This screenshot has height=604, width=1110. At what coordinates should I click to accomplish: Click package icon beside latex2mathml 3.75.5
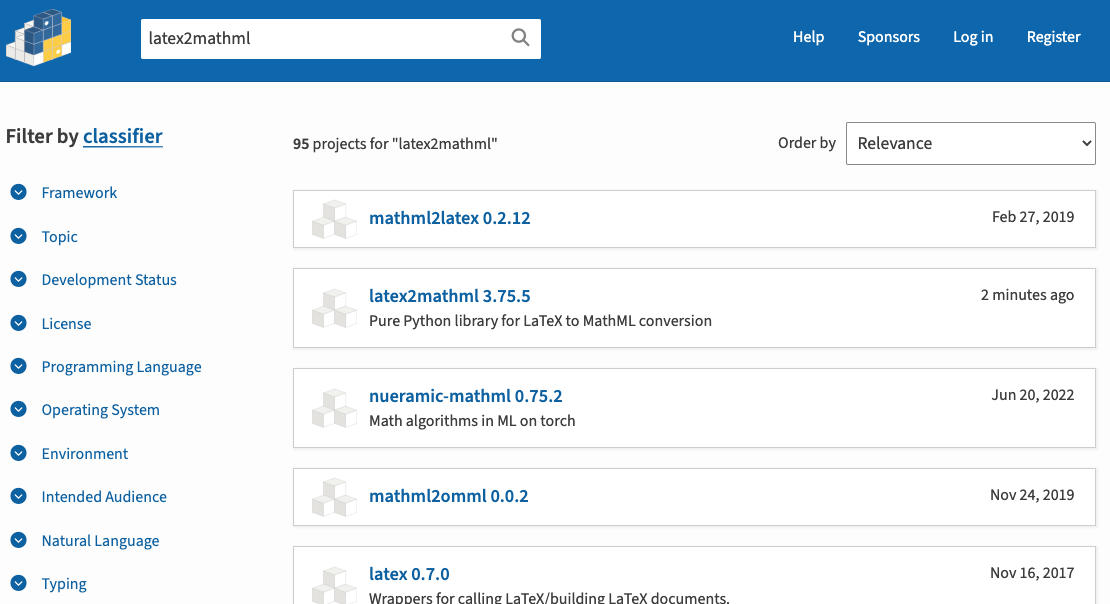coord(334,309)
